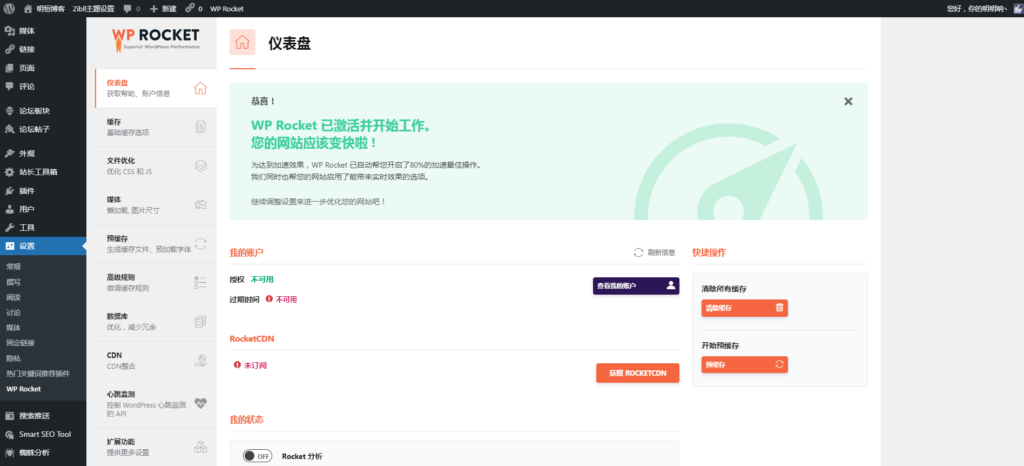Open 热门关键词推荐插件 submenu entry

click(37, 373)
